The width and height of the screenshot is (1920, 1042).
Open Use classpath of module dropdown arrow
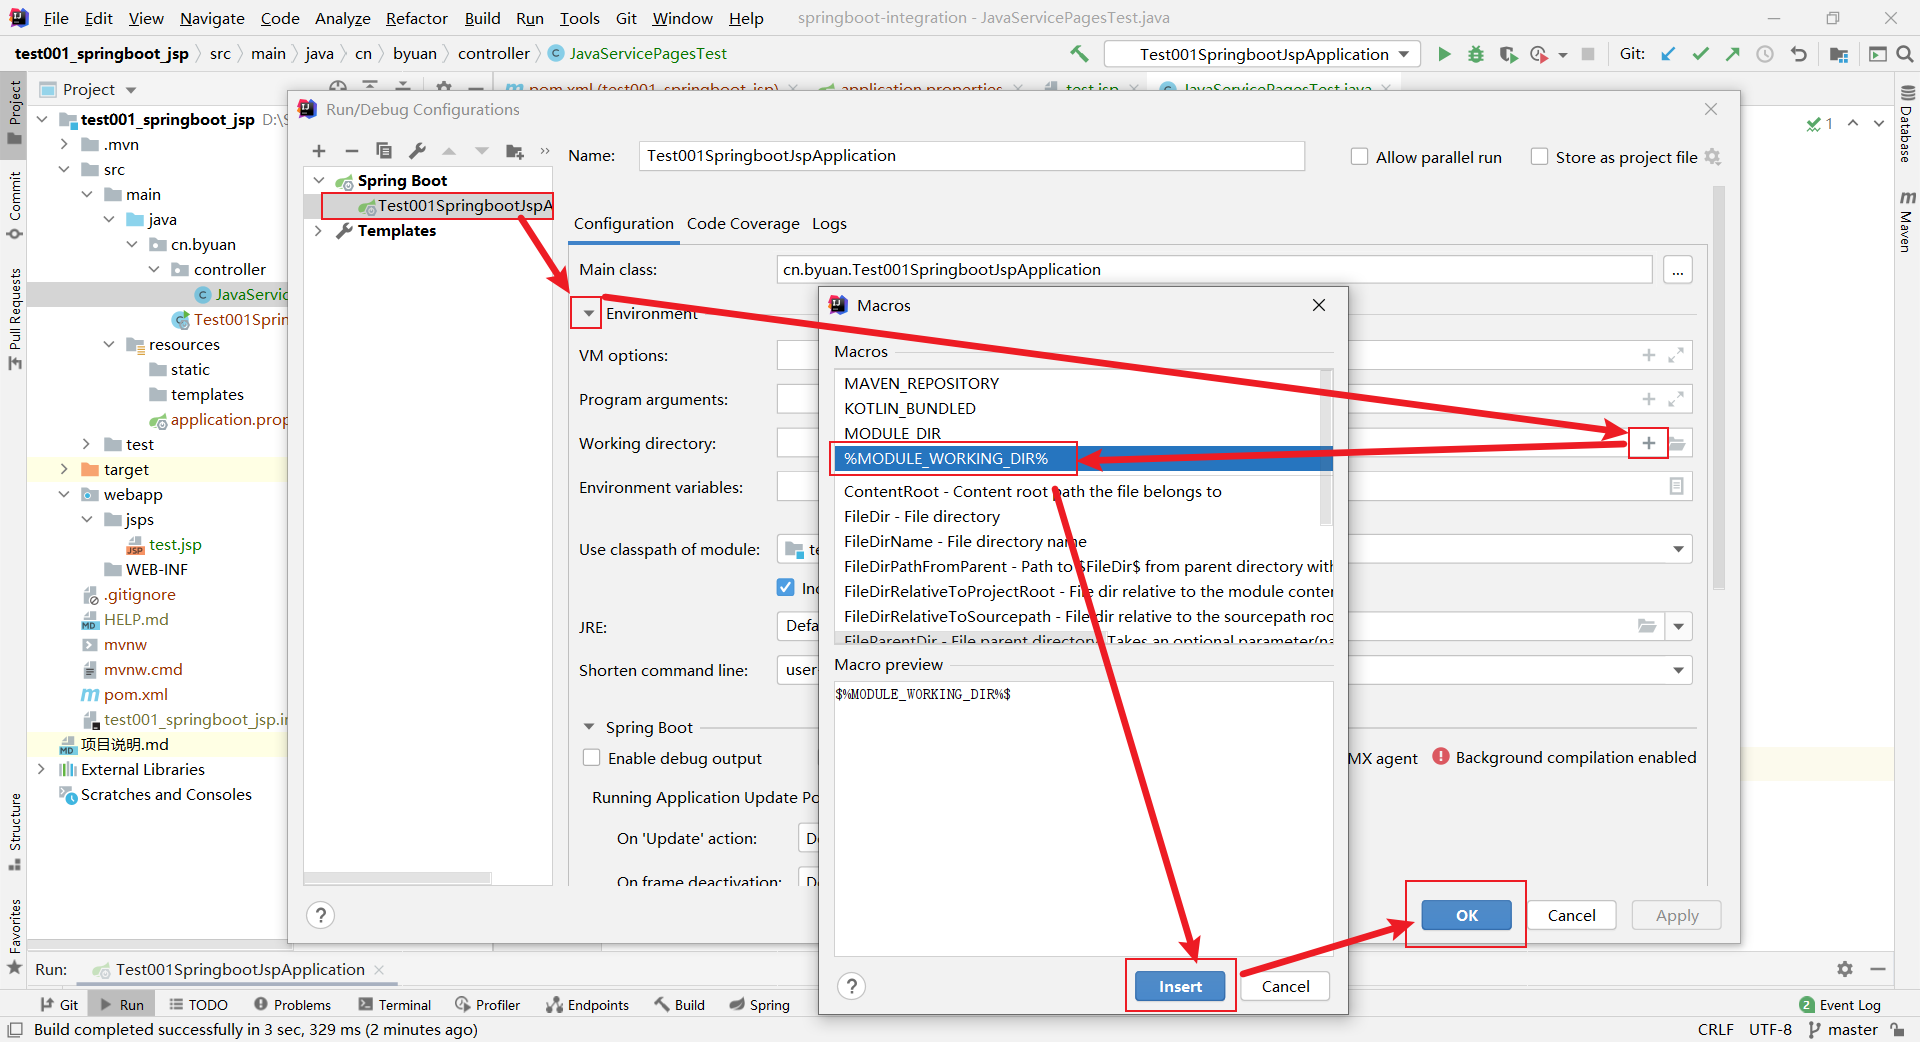point(1678,549)
